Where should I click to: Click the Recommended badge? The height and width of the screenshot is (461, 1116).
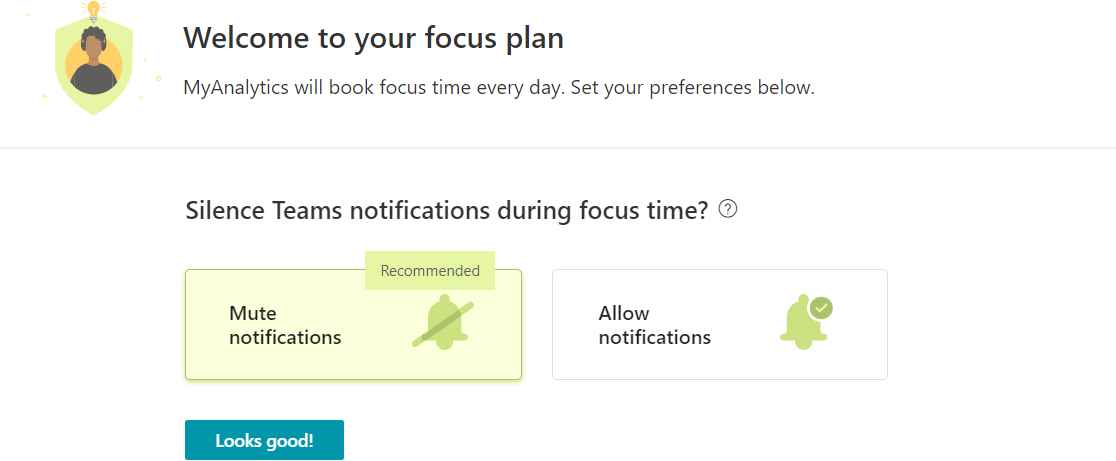pos(430,271)
